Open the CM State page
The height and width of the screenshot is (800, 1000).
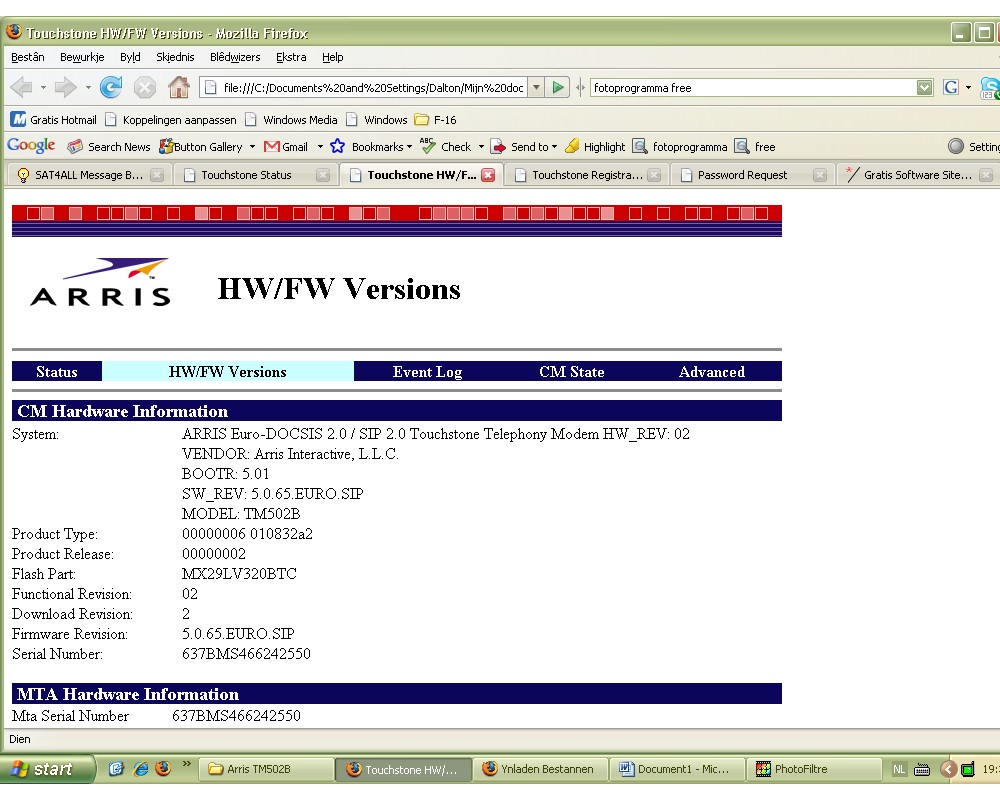[x=571, y=371]
